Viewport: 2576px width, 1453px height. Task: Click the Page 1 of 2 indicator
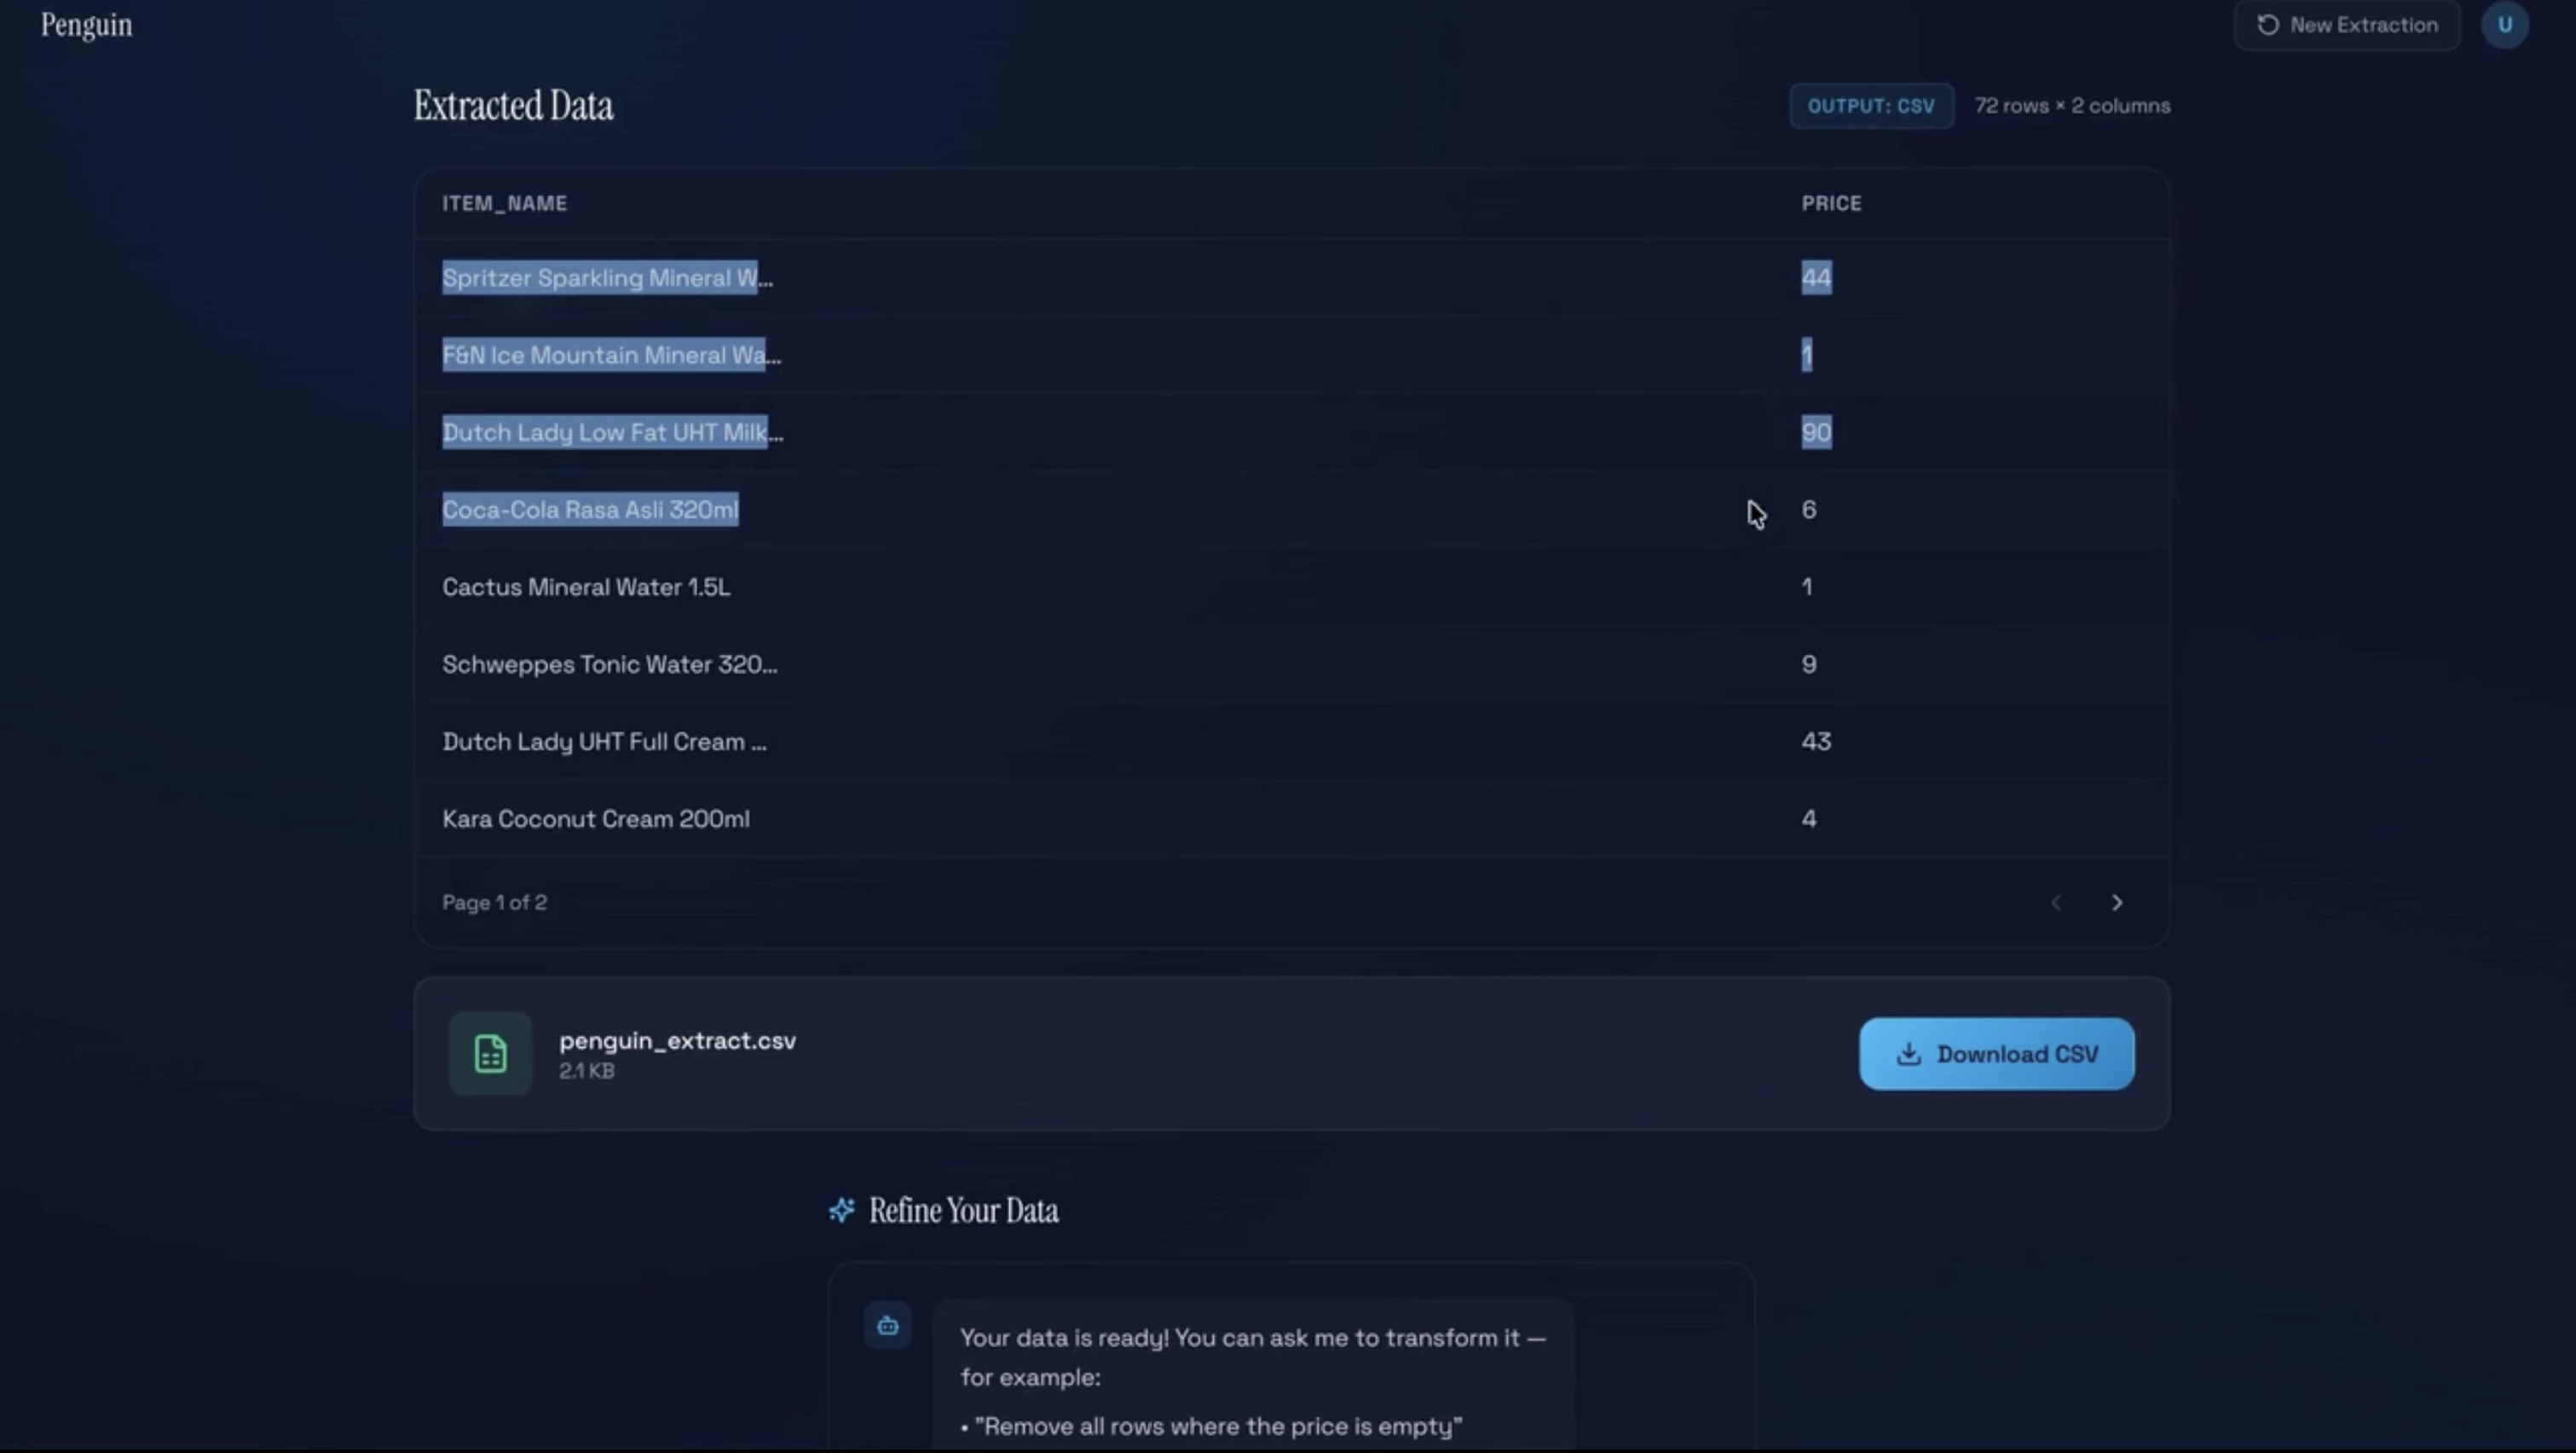coord(494,902)
